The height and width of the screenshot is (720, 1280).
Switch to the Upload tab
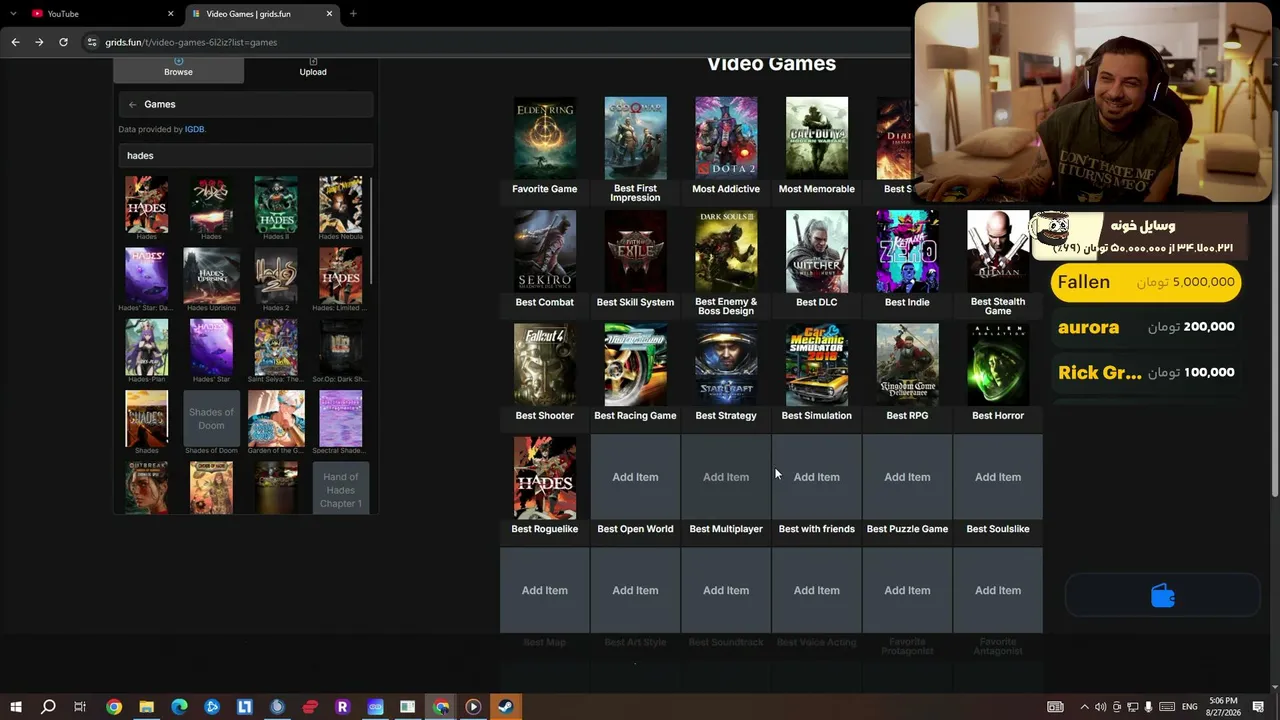pos(313,68)
